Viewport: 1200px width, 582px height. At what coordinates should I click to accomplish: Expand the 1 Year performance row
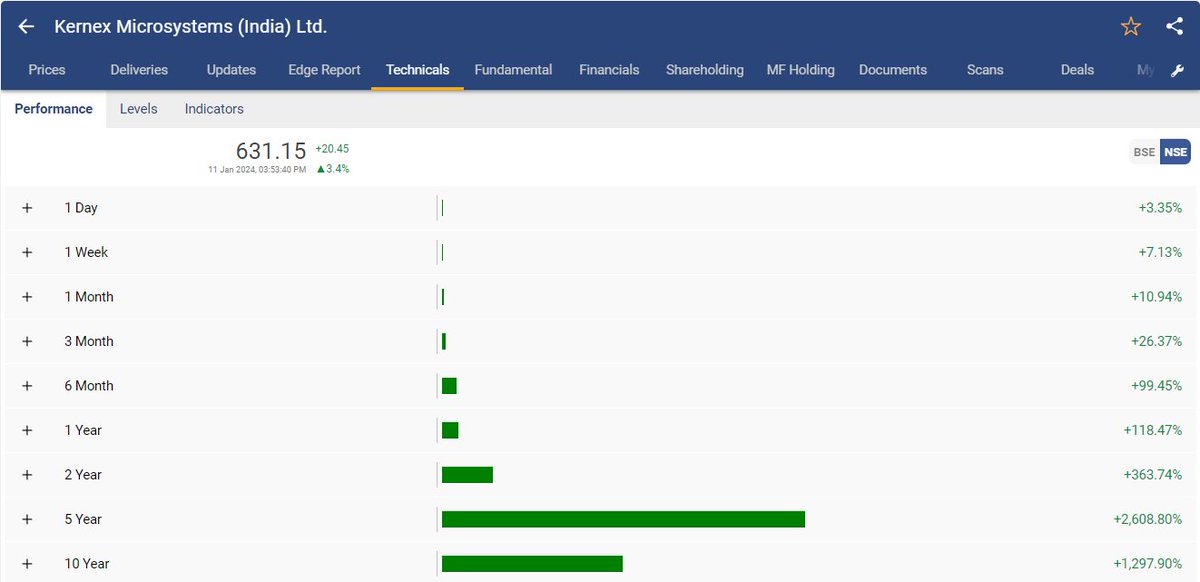click(27, 430)
